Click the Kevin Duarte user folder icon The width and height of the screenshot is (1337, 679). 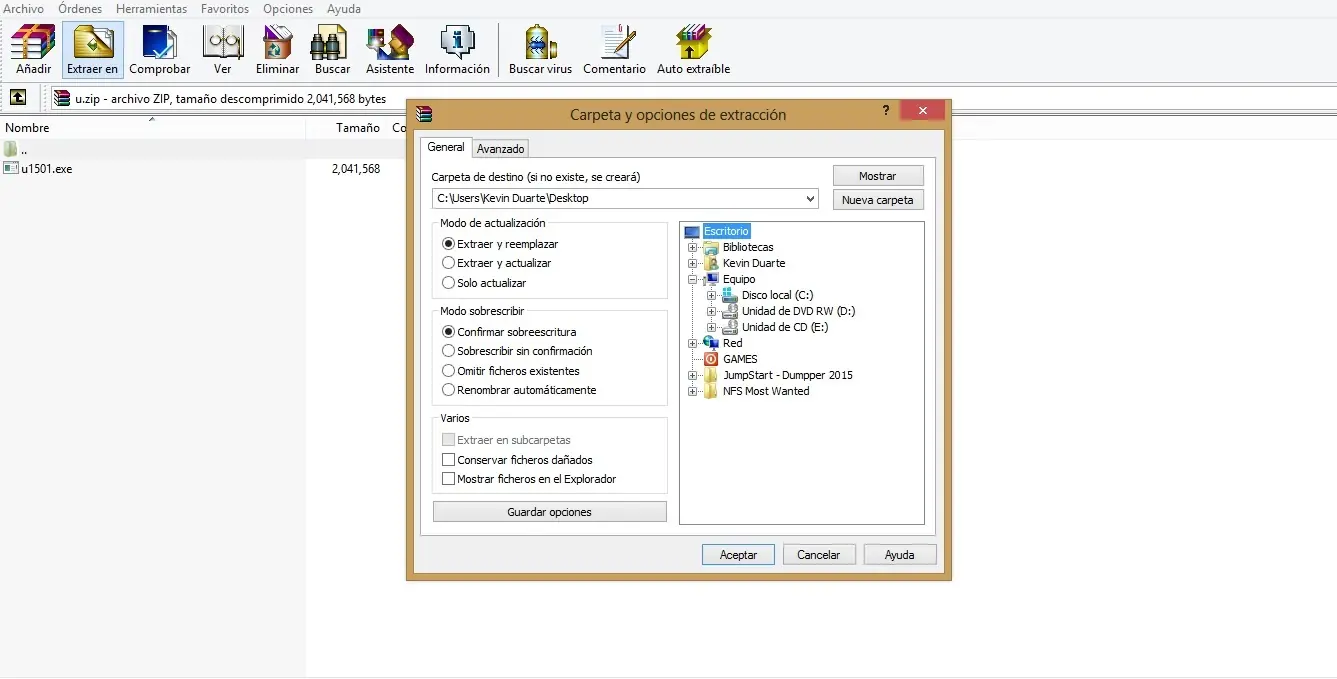pos(711,264)
